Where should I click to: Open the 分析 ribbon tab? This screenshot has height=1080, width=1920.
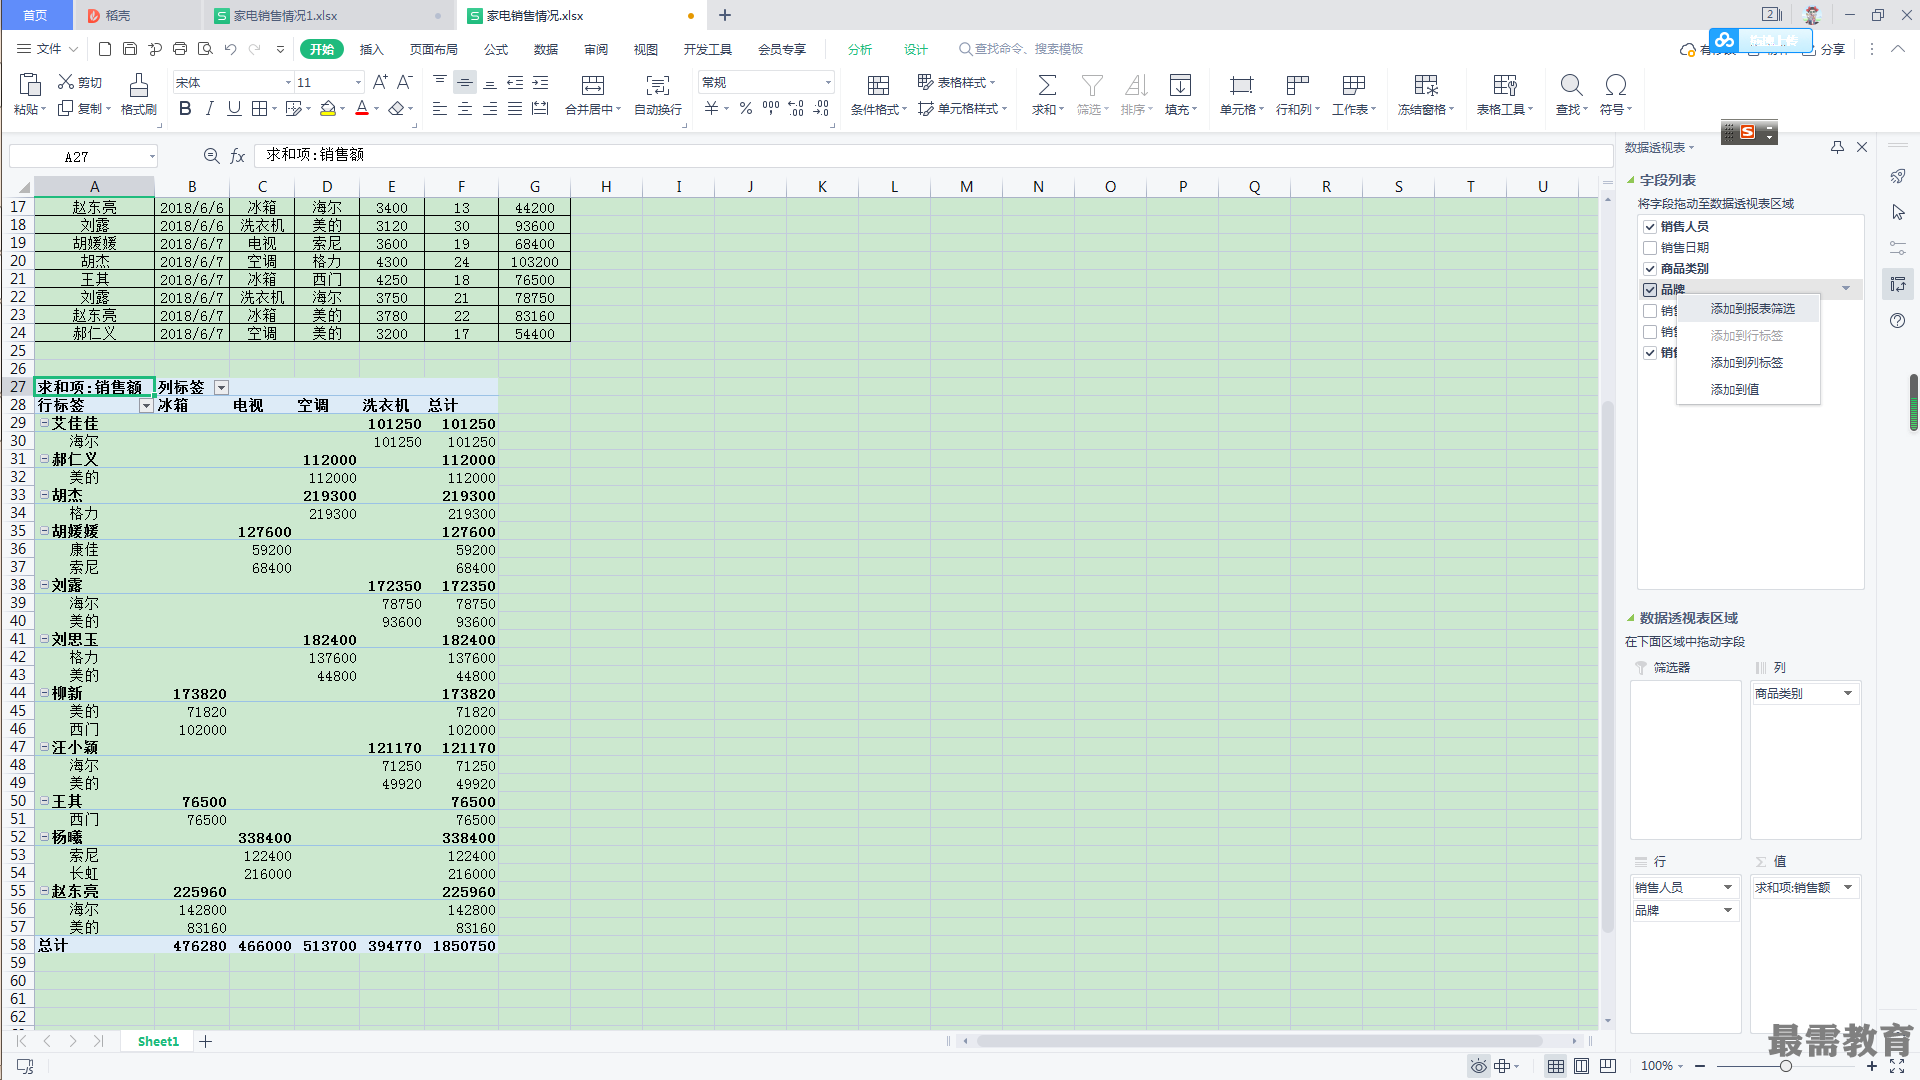click(860, 49)
